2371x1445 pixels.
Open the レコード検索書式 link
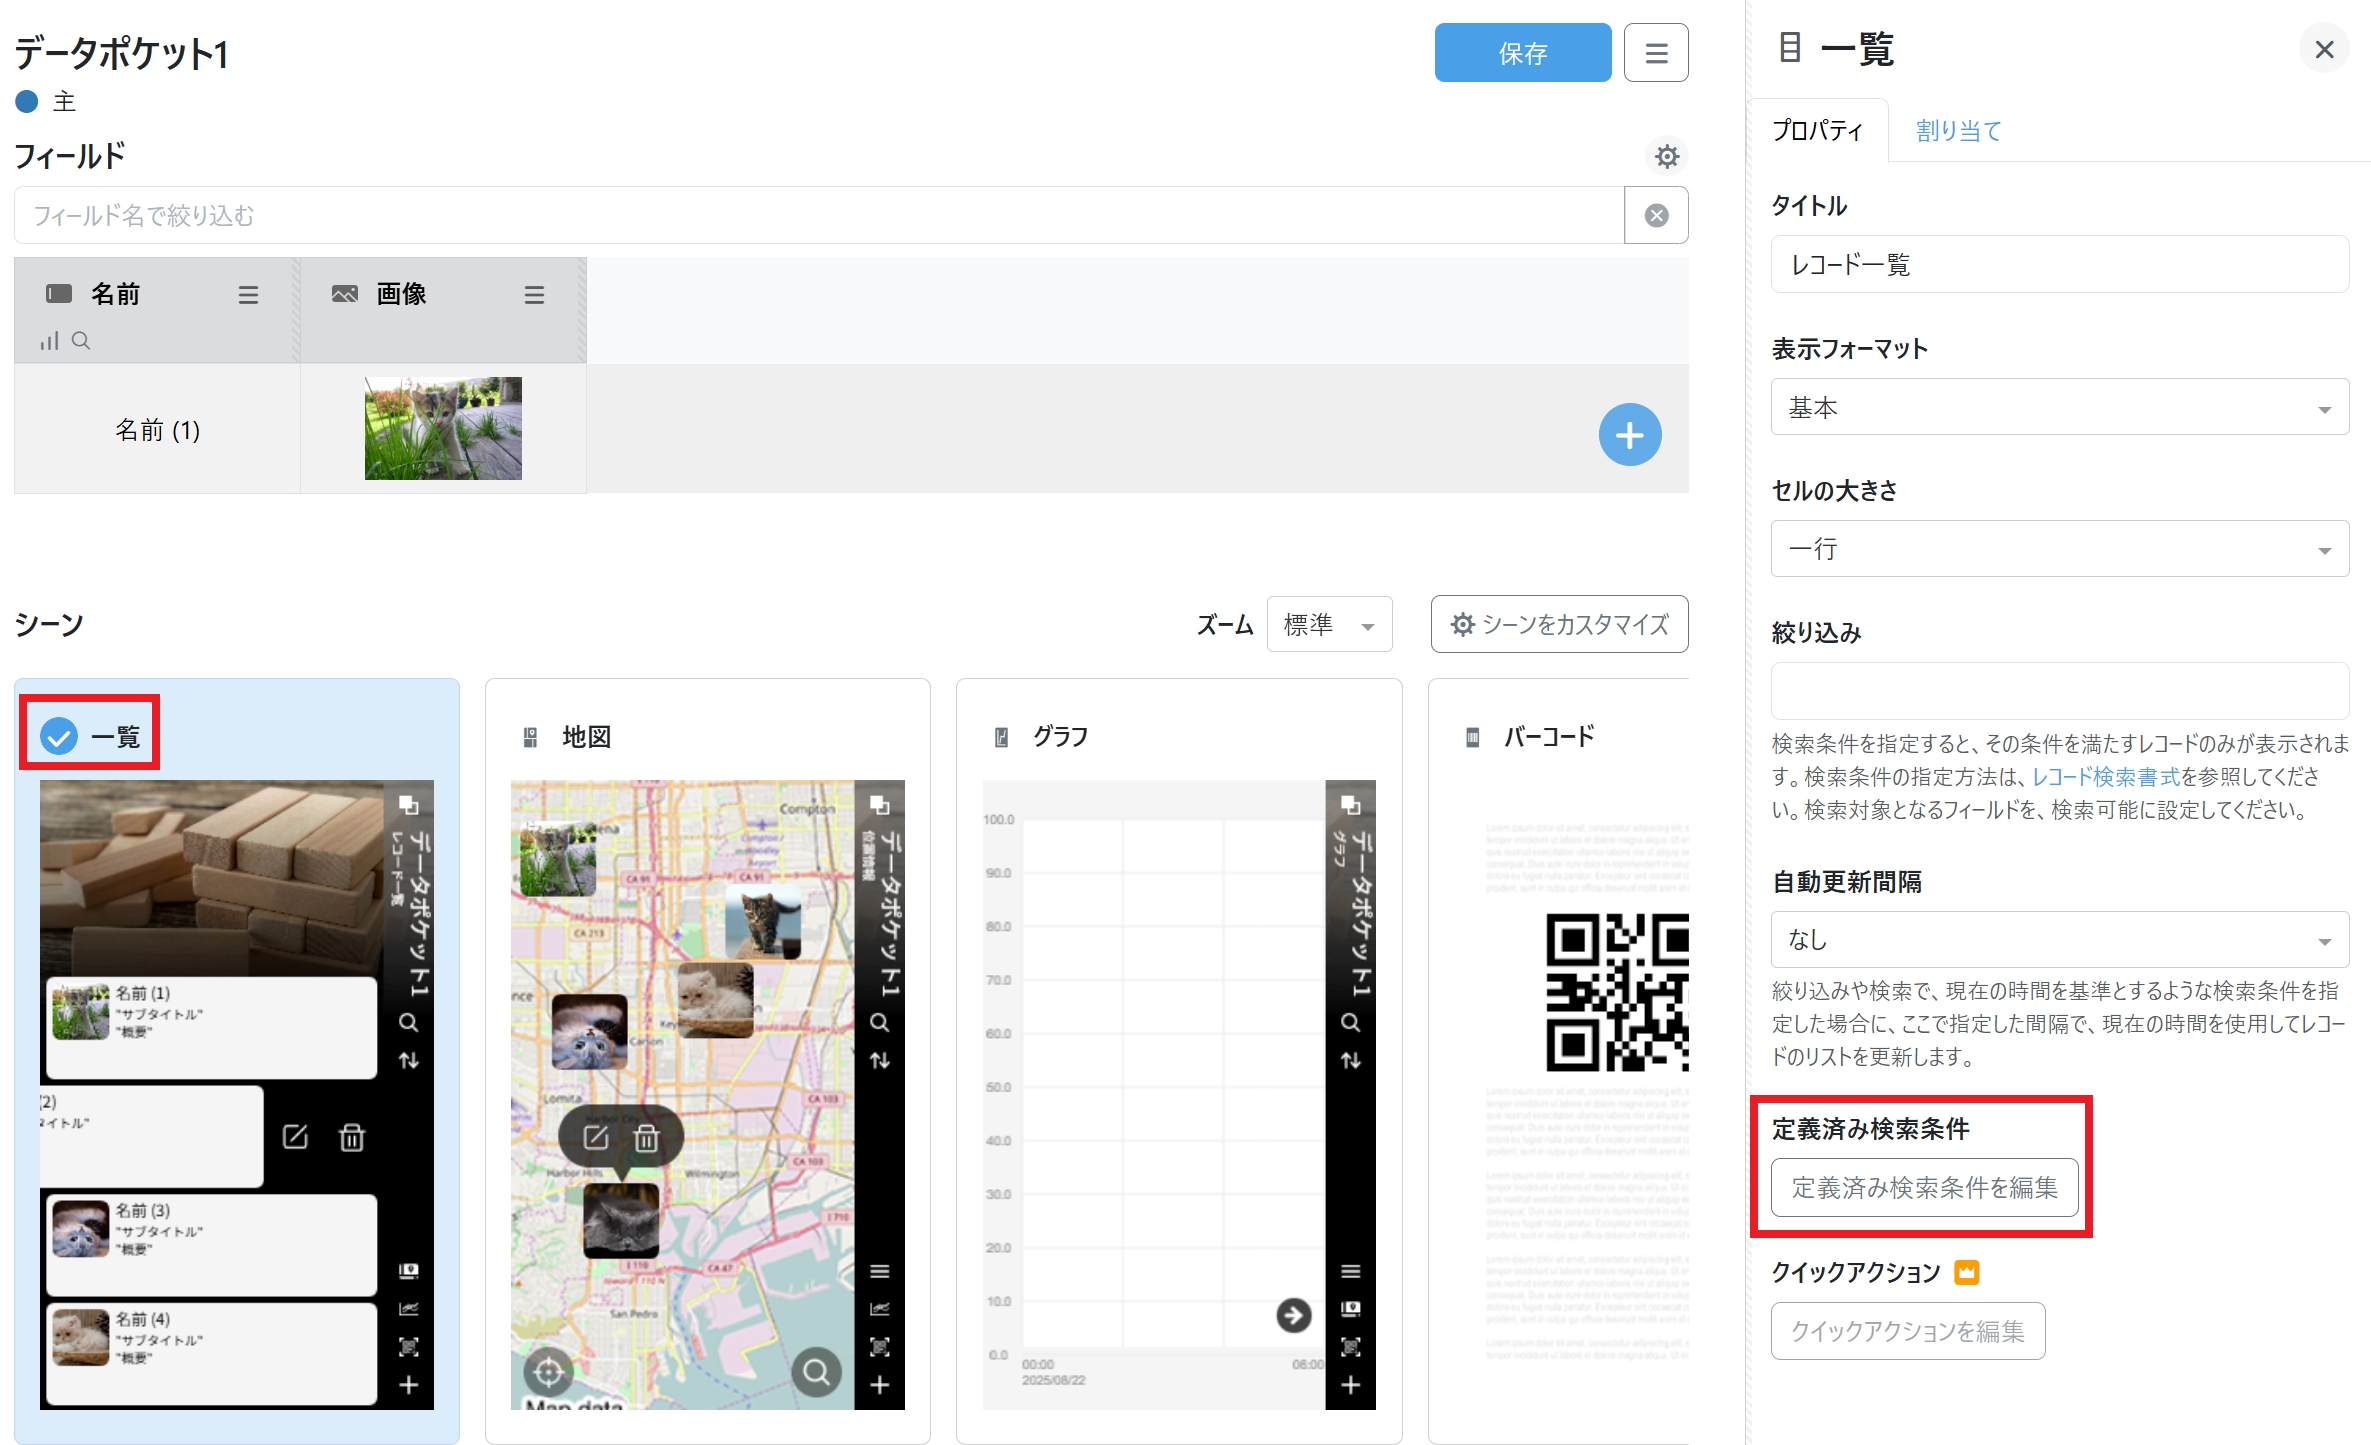2105,777
